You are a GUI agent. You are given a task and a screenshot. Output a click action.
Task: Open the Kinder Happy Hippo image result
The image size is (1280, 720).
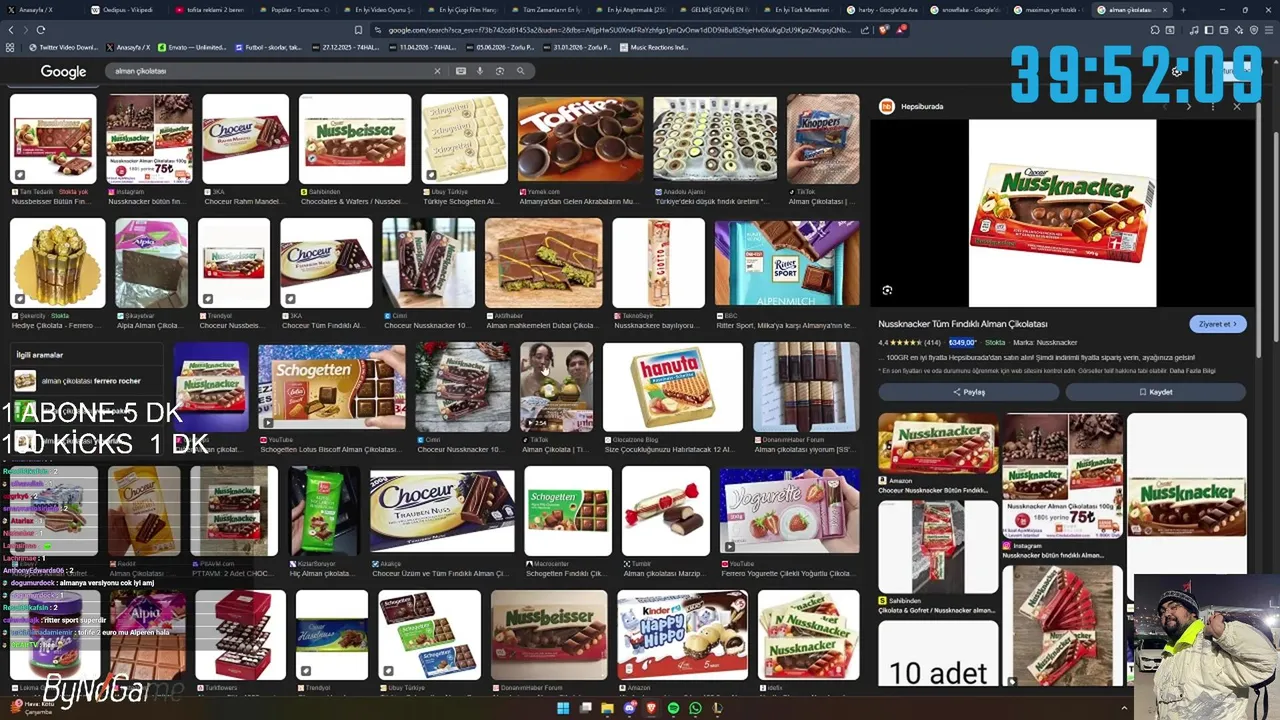682,635
